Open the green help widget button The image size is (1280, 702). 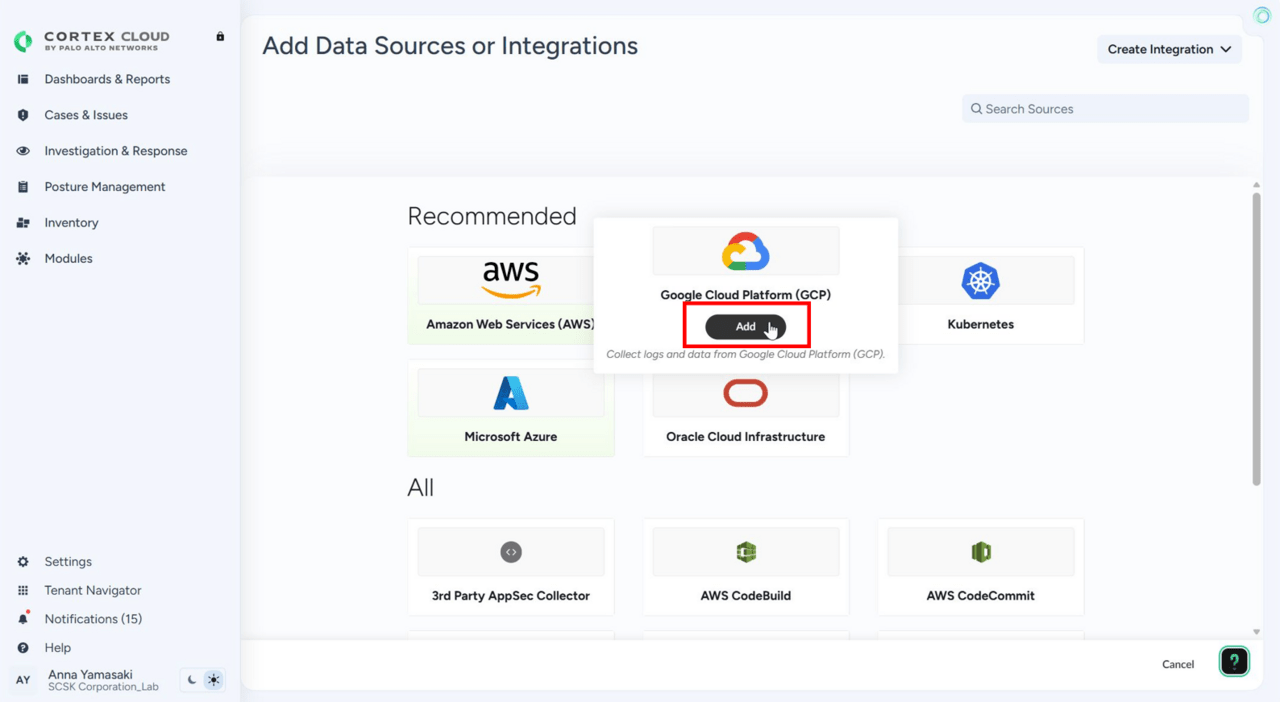point(1234,661)
